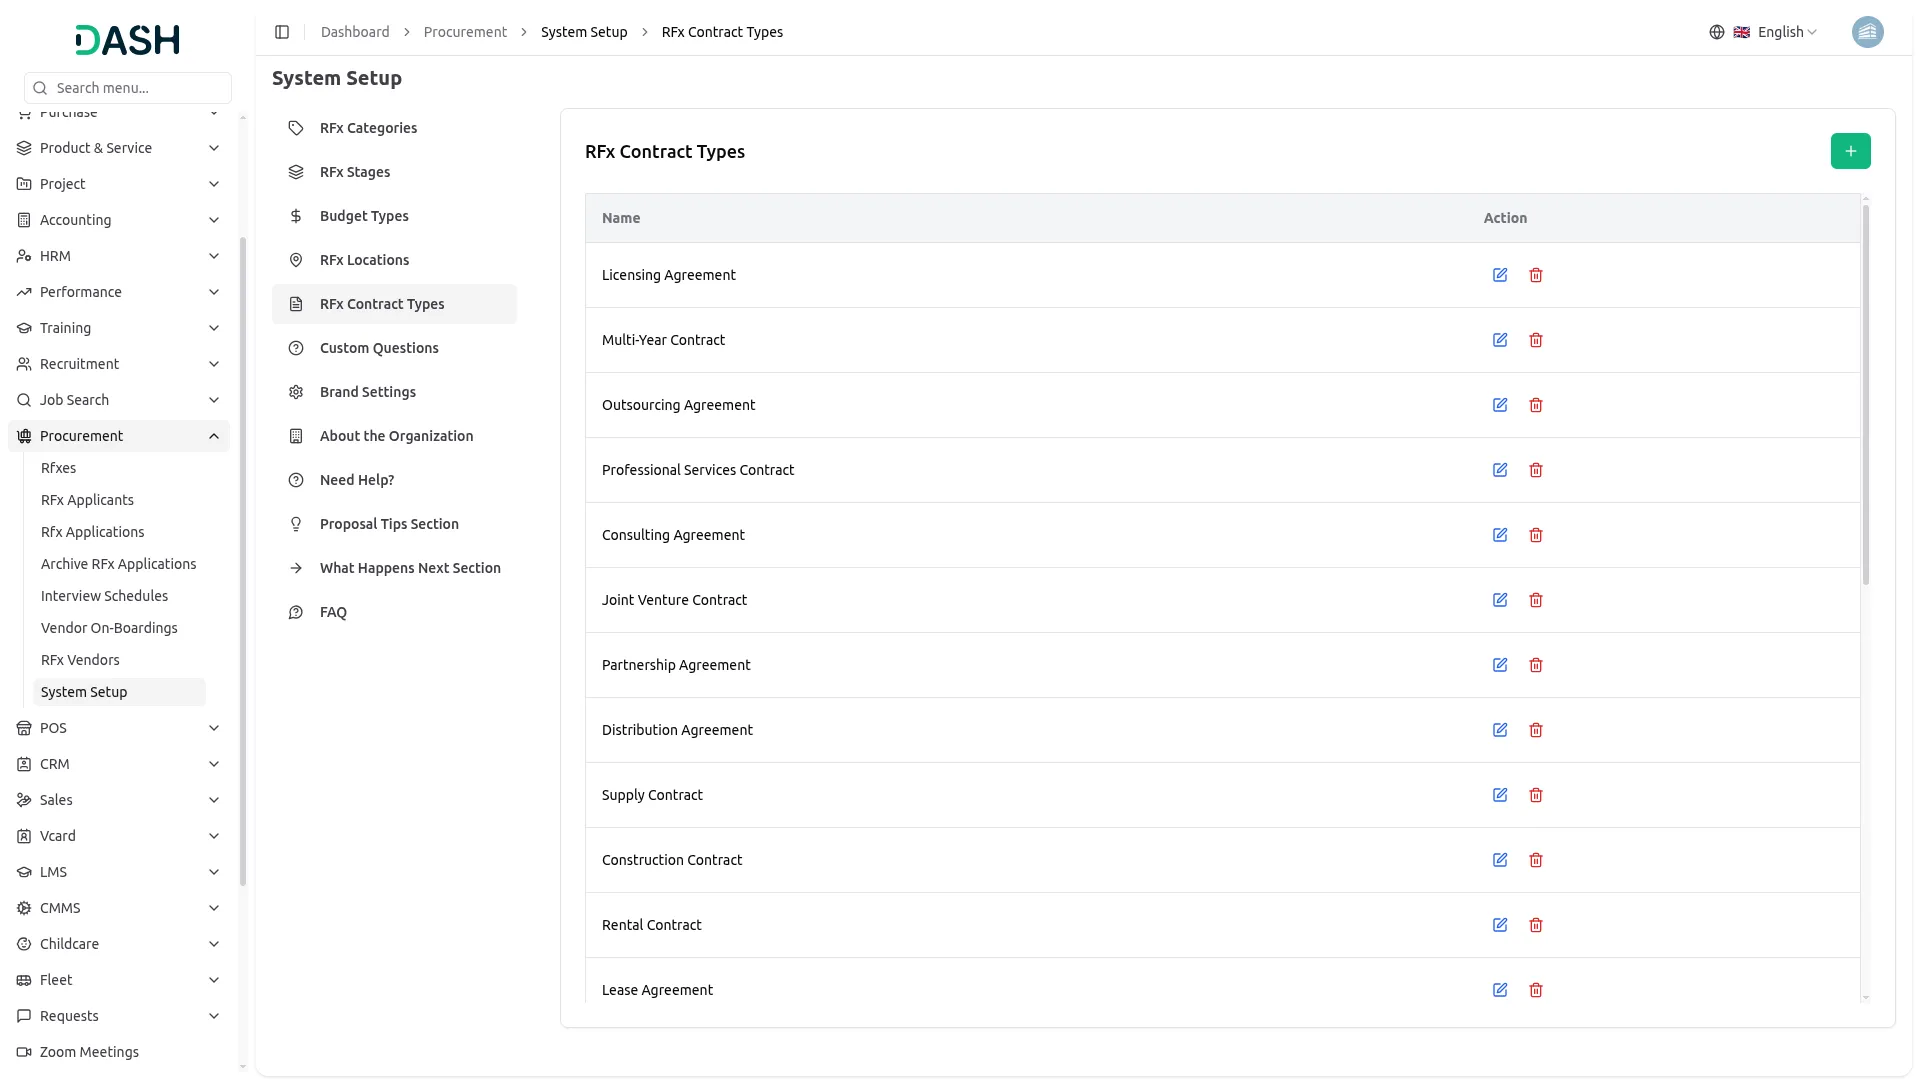Open the RFx Stages setup tab
This screenshot has height=1080, width=1920.
click(x=355, y=172)
